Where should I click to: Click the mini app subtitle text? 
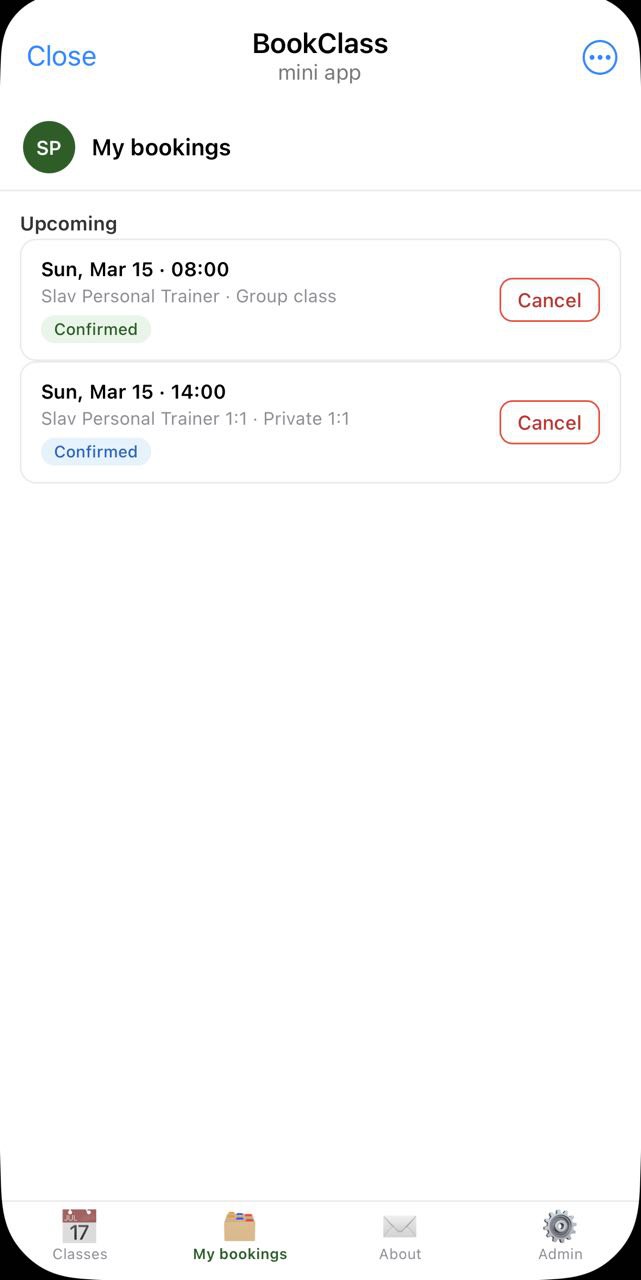click(320, 71)
